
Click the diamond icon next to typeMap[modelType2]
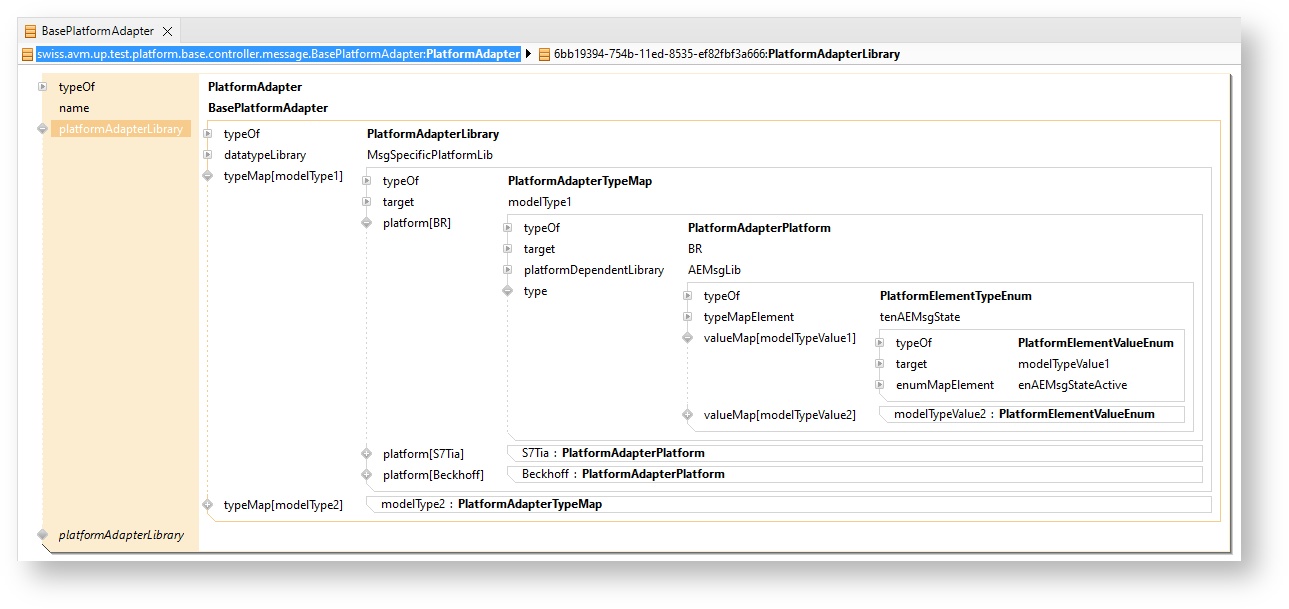[208, 505]
